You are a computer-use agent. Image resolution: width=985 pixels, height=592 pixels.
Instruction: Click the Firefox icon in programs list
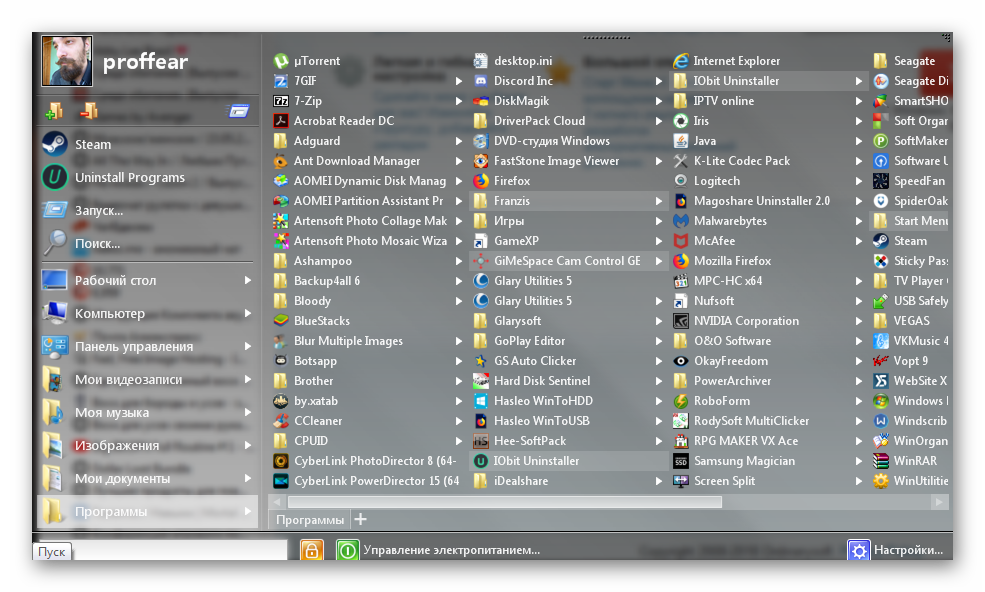point(481,181)
